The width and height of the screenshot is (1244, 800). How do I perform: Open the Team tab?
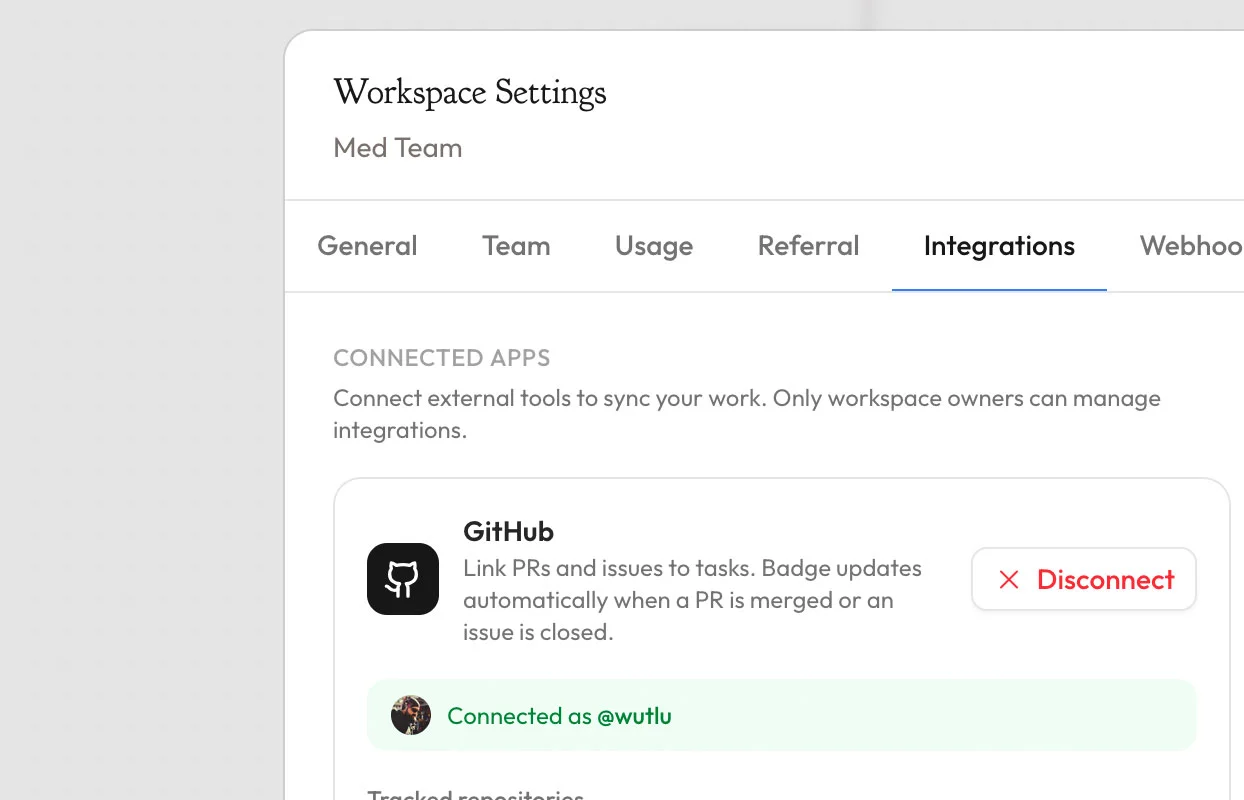pos(516,246)
